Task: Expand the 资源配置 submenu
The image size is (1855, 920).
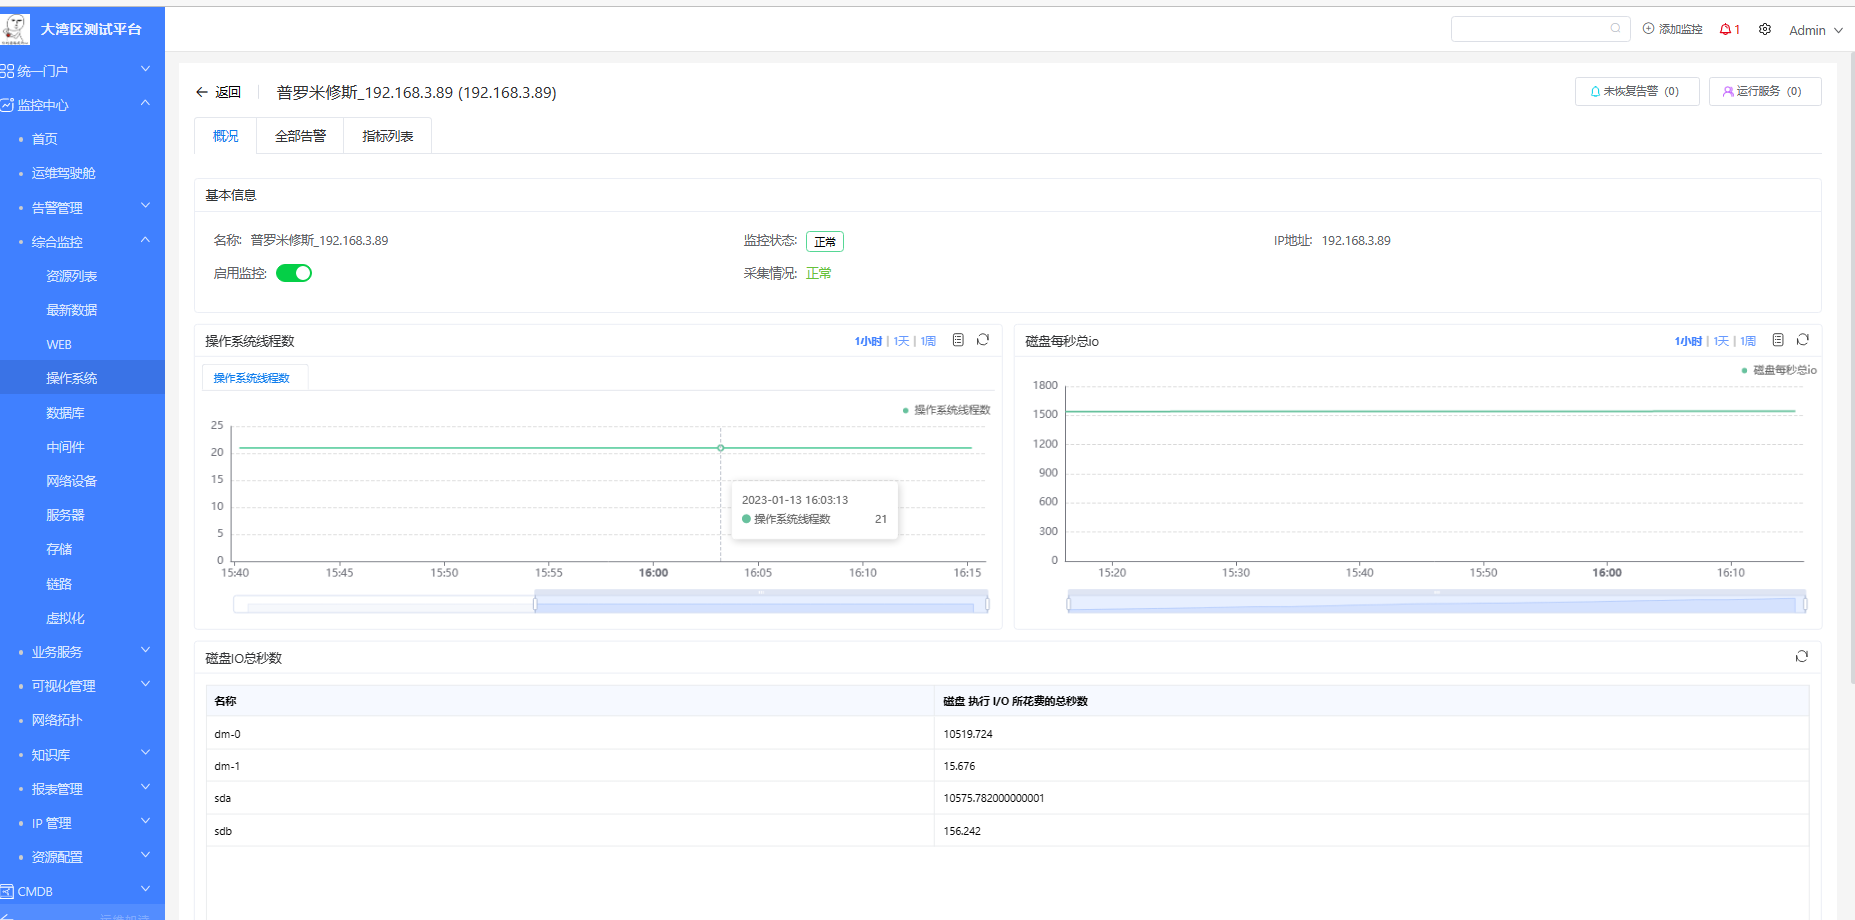Action: click(145, 855)
